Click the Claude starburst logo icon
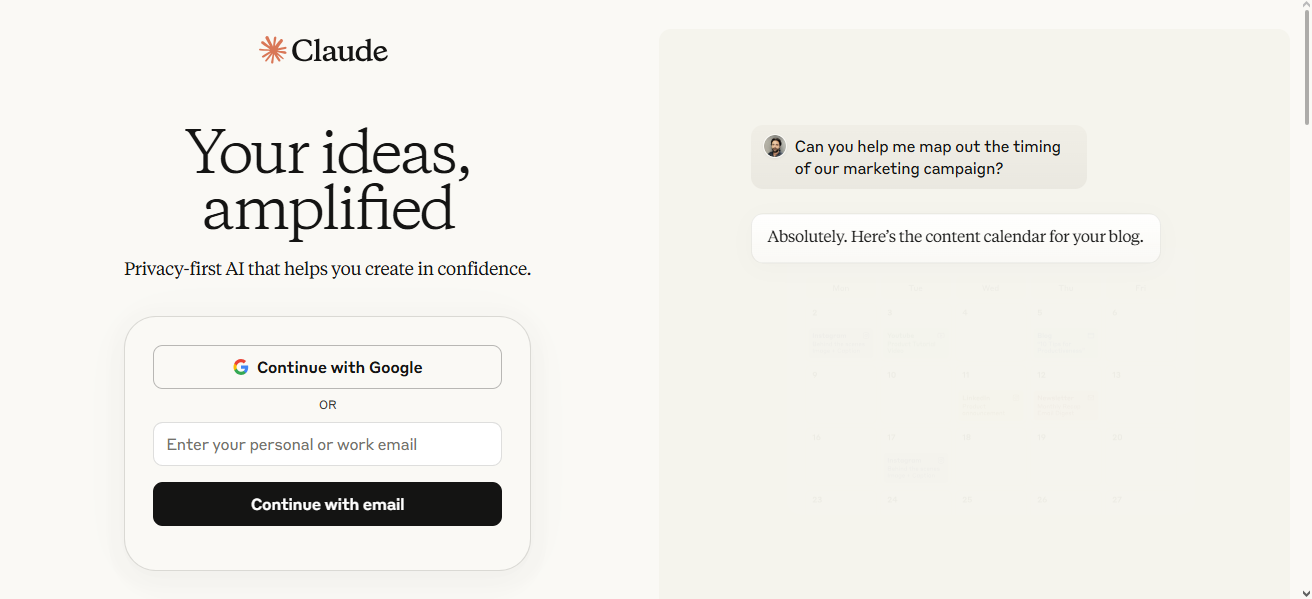The image size is (1312, 599). 273,50
